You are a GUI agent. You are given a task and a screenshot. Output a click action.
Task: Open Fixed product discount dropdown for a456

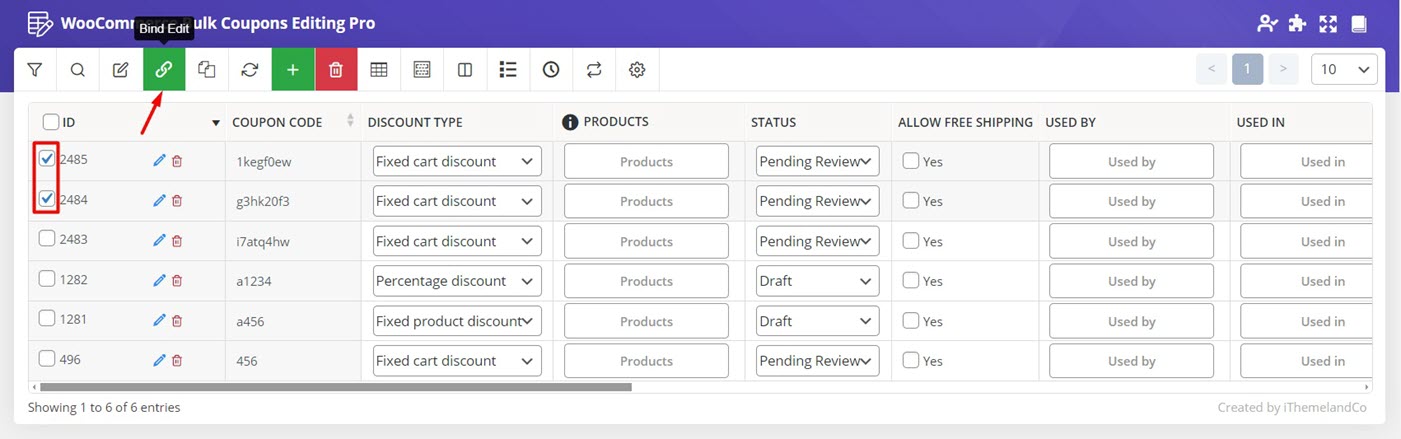coord(457,321)
